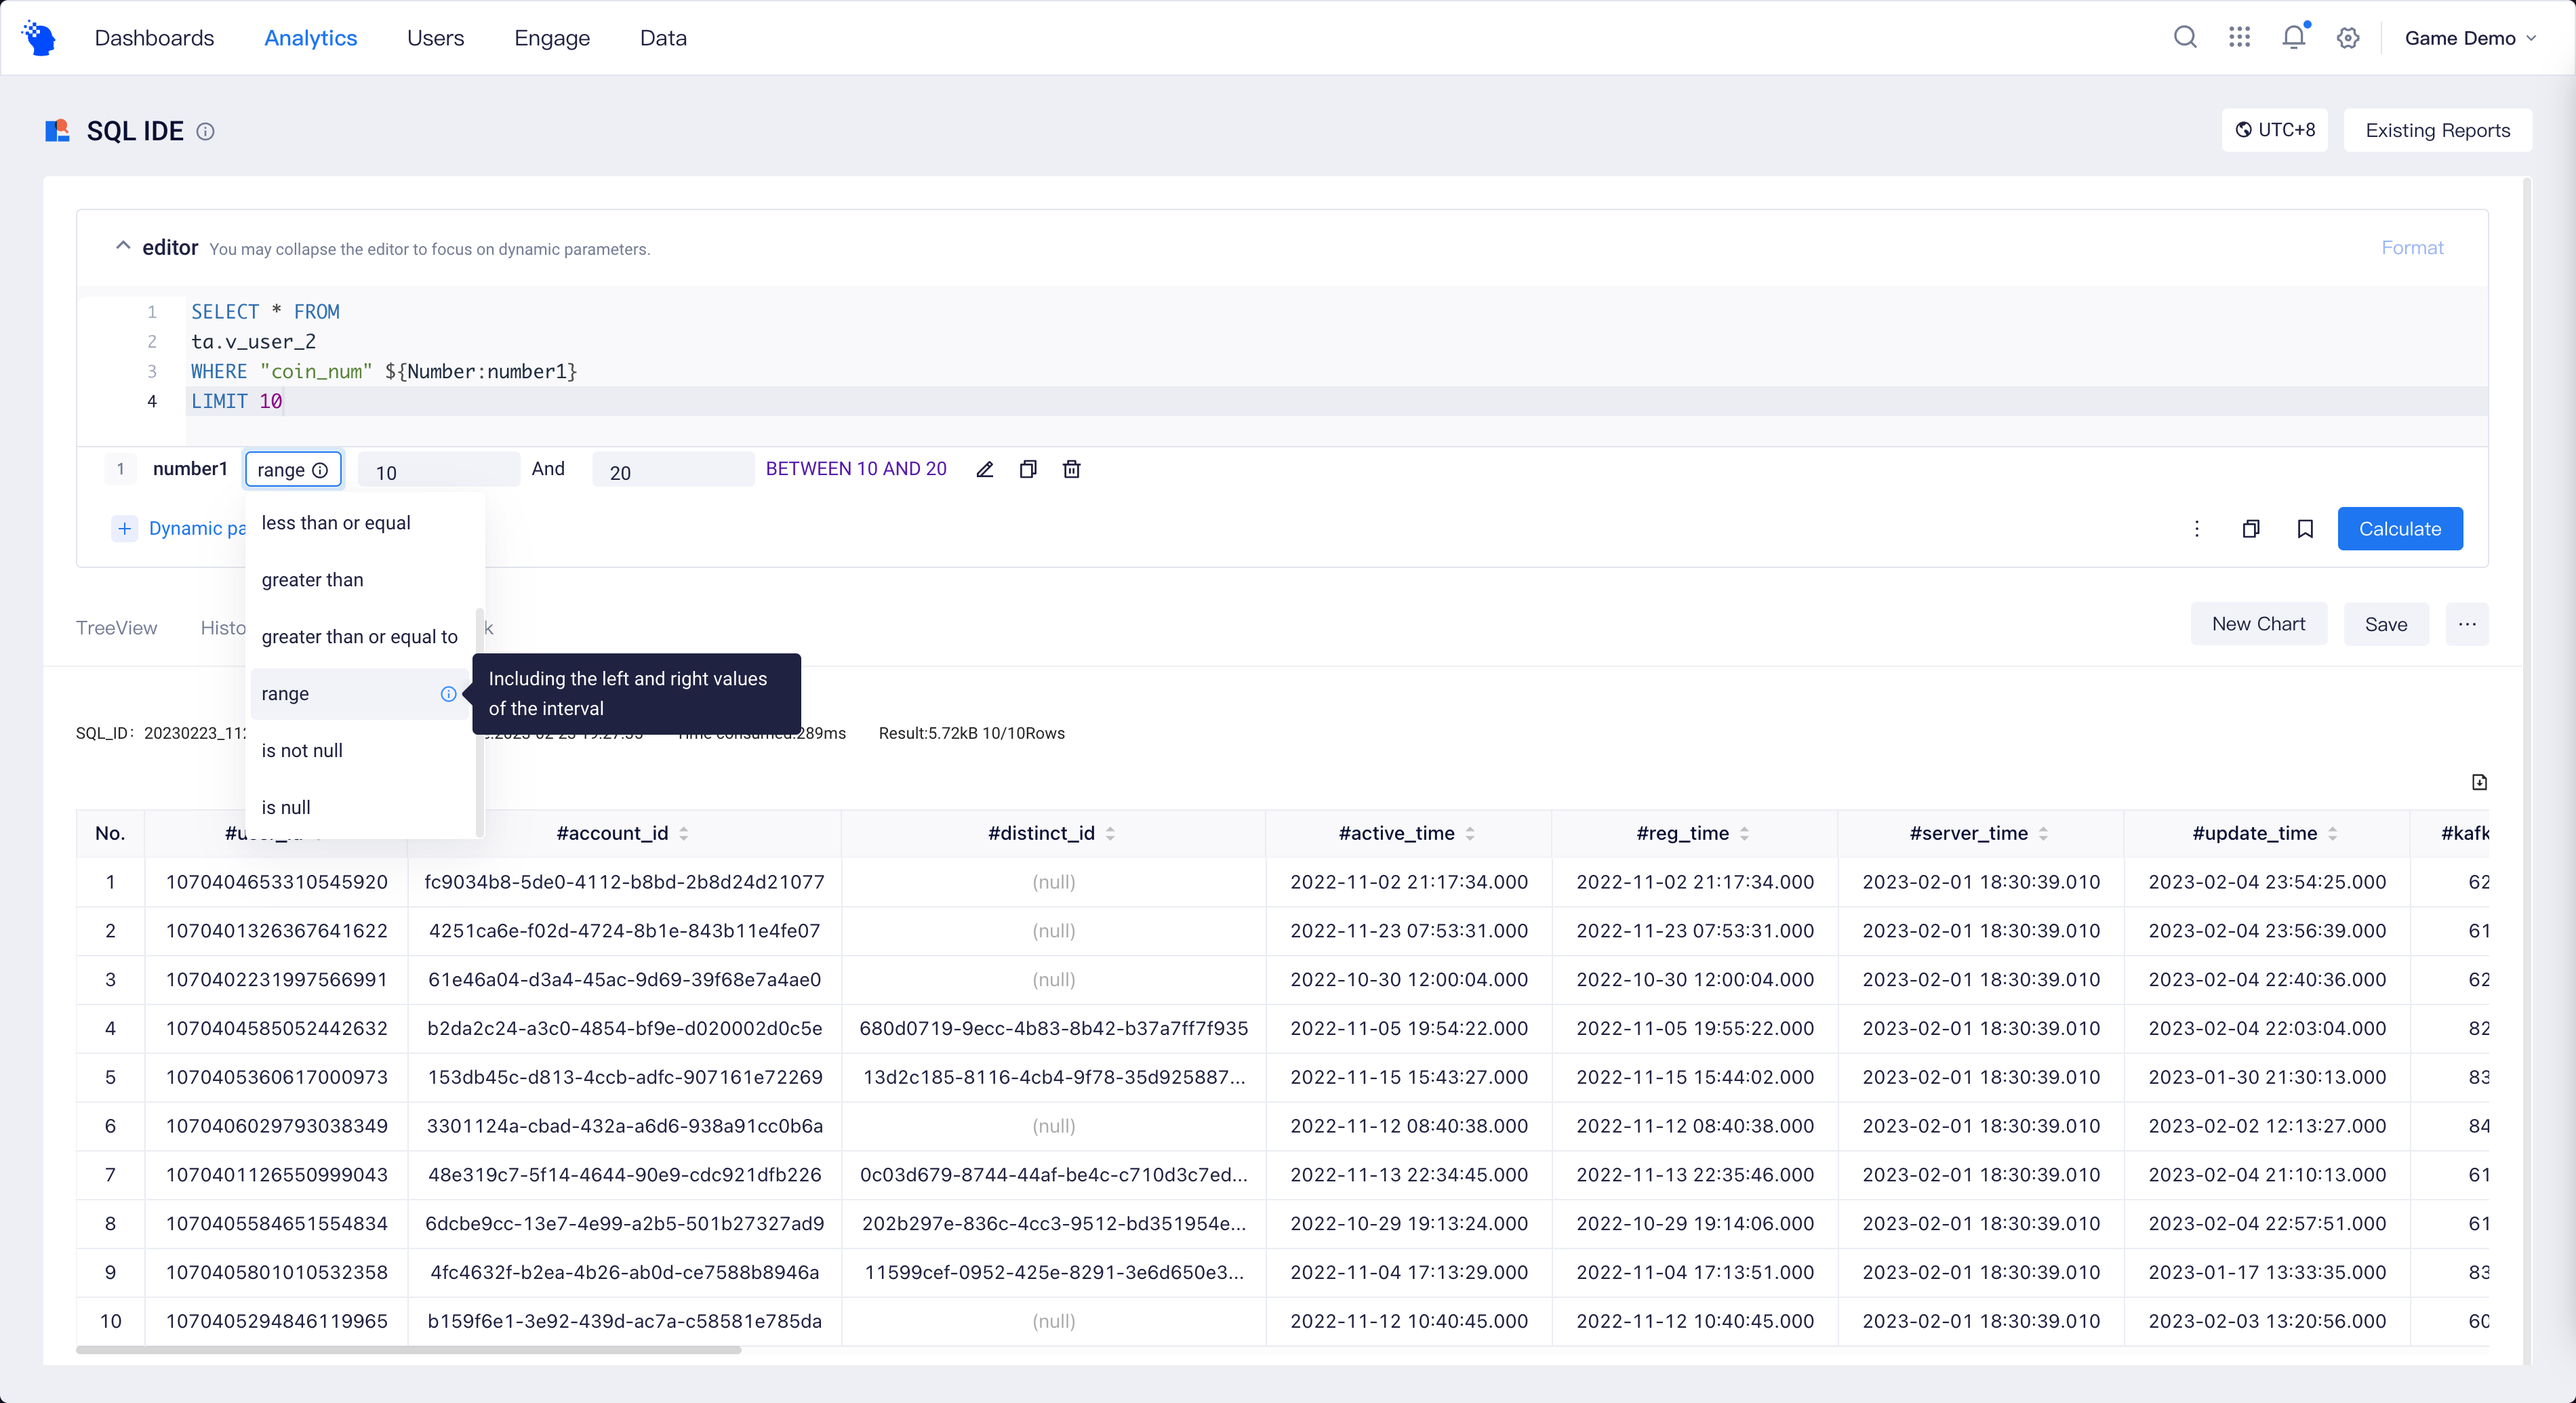Click the horizontal scrollbar under results table
The image size is (2576, 1403).
[x=409, y=1350]
